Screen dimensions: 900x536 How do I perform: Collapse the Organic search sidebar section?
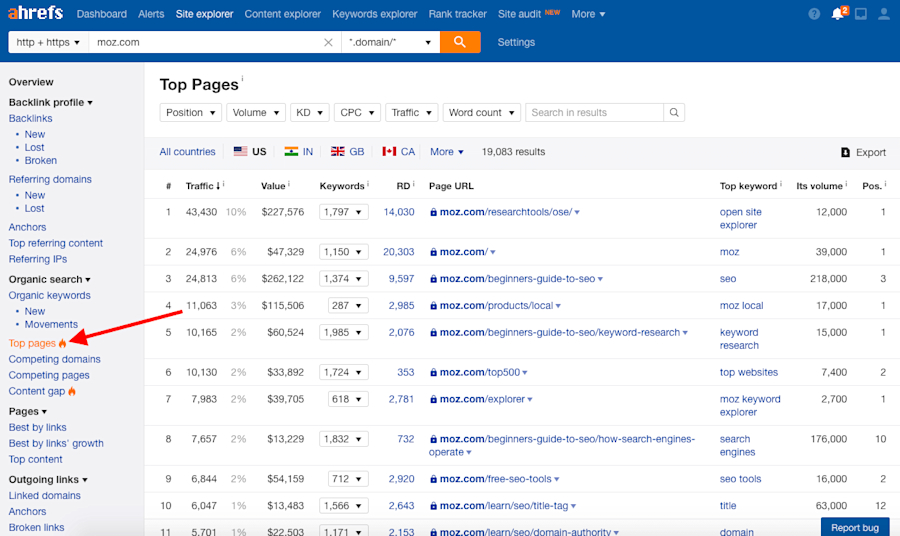coord(49,279)
